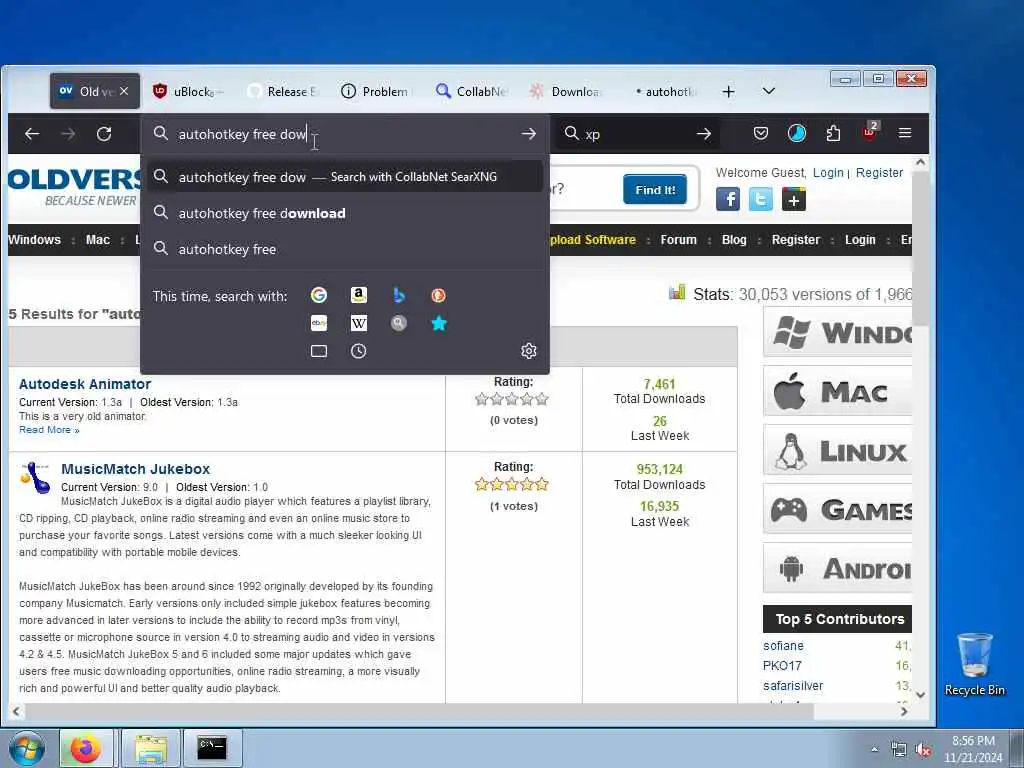Click the Twitter icon on OldVersion page

pyautogui.click(x=761, y=199)
